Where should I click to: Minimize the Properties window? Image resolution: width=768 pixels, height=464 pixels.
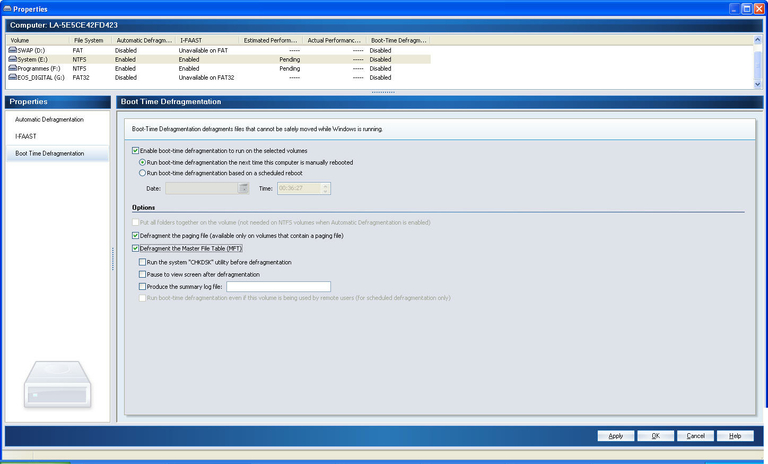[x=734, y=9]
